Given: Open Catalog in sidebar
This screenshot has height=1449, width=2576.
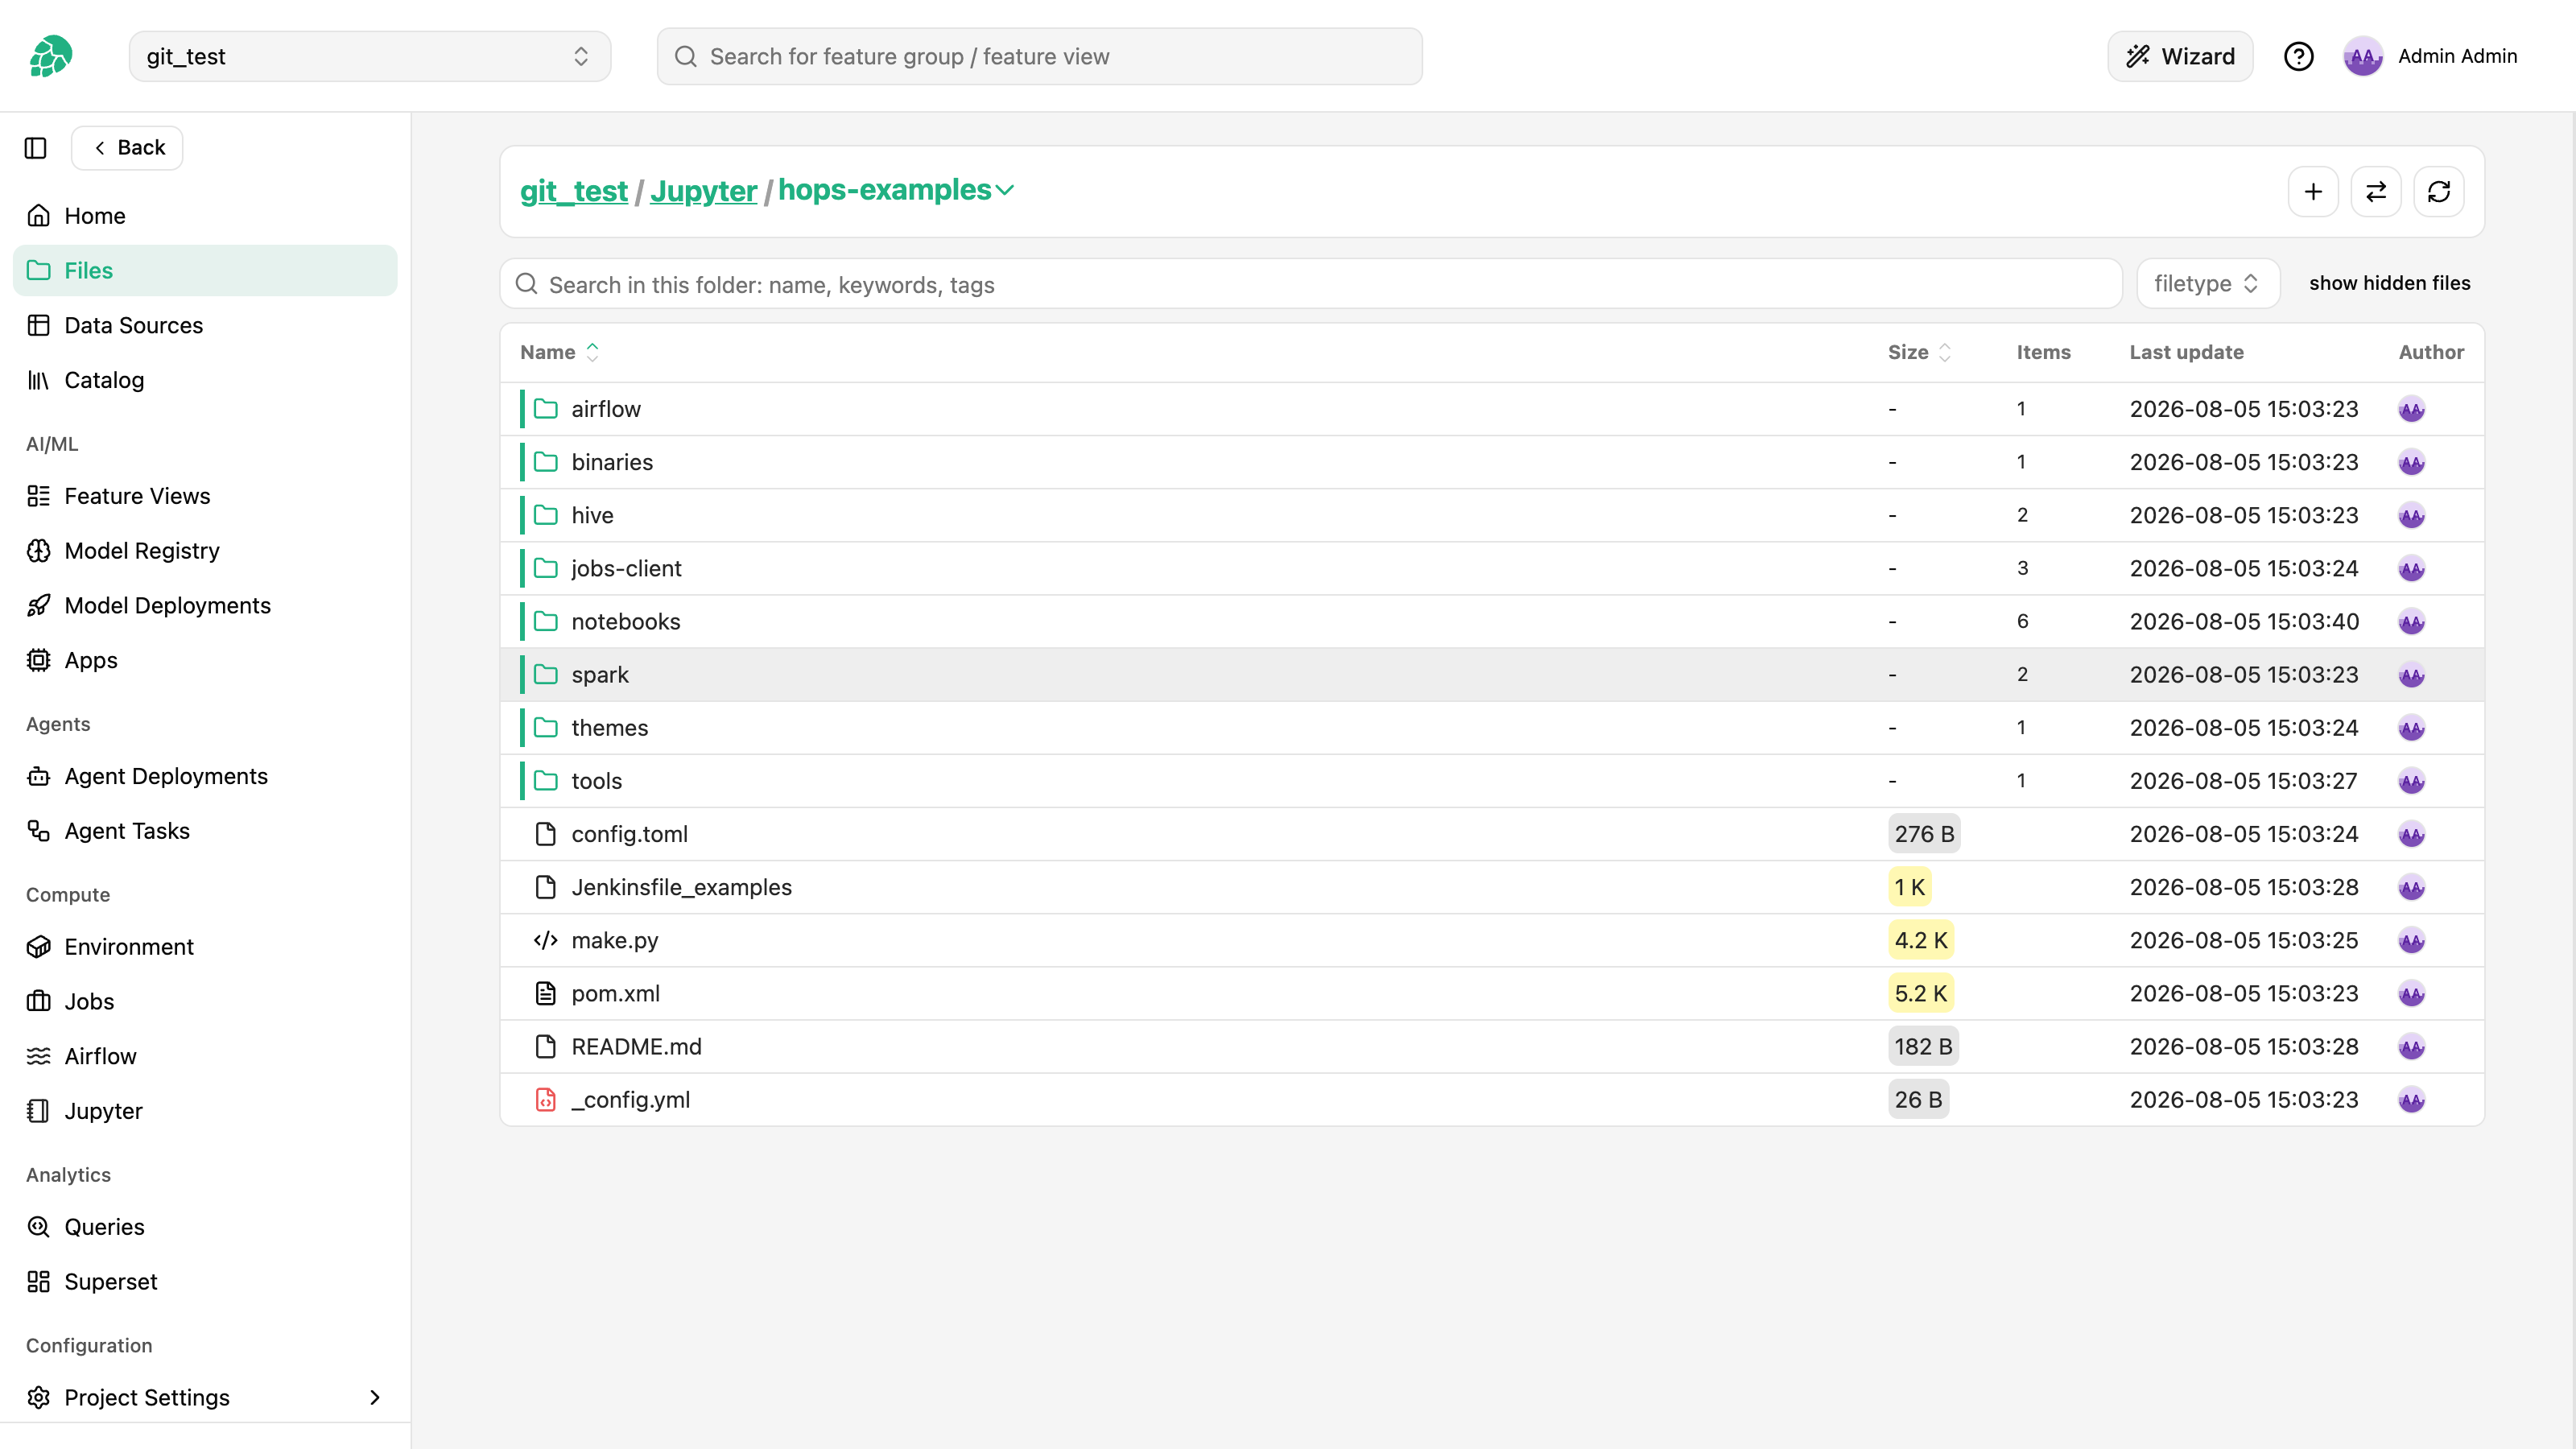Looking at the screenshot, I should [205, 380].
